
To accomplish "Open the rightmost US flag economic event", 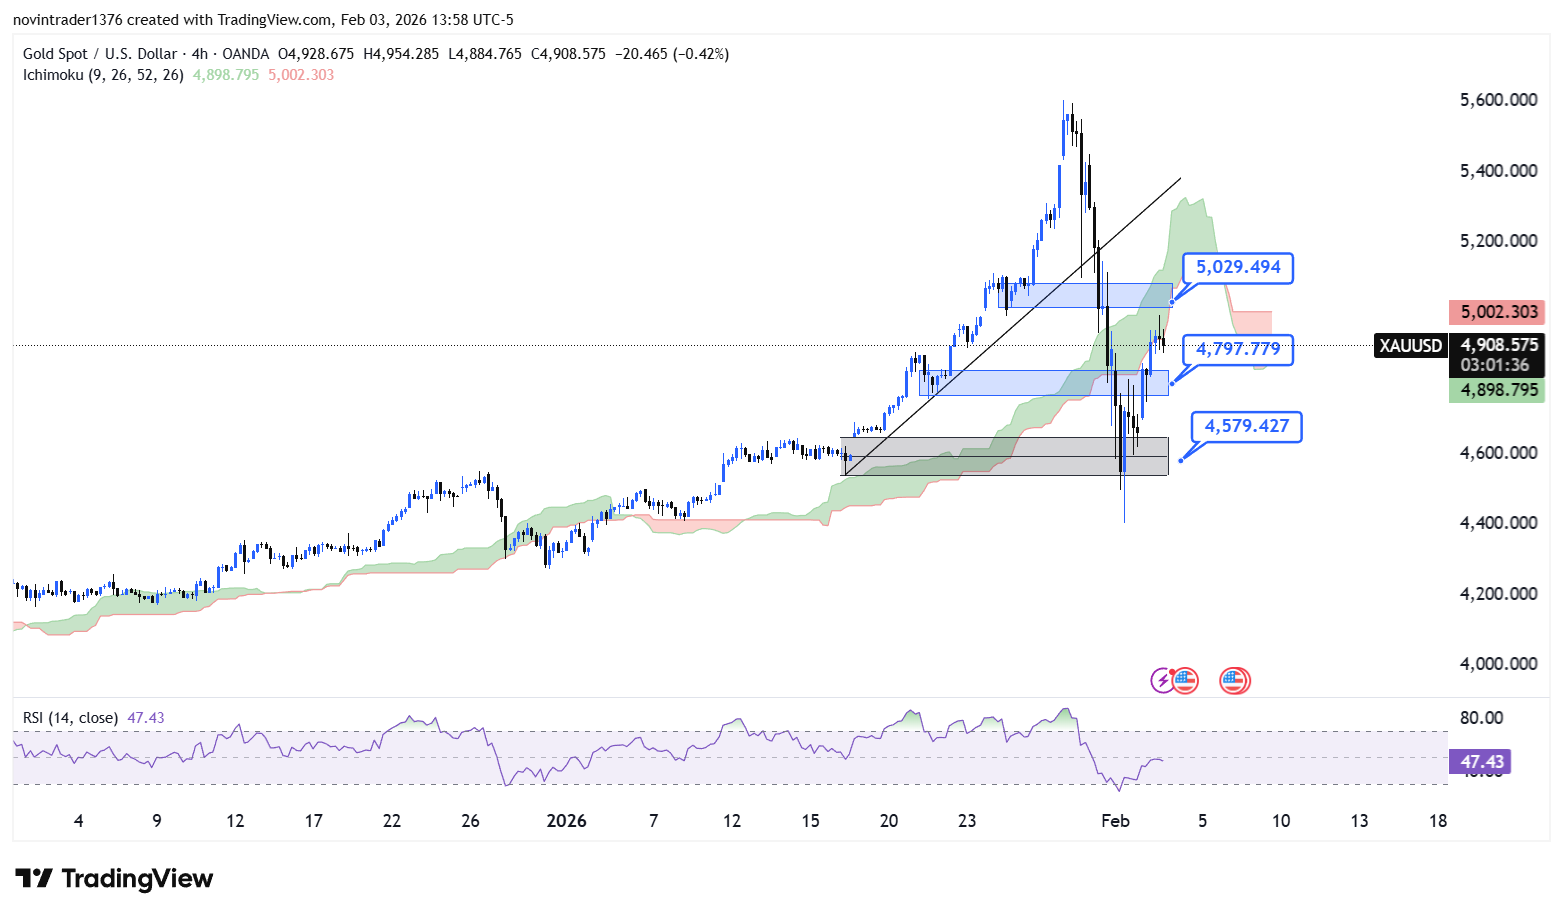I will tap(1235, 681).
